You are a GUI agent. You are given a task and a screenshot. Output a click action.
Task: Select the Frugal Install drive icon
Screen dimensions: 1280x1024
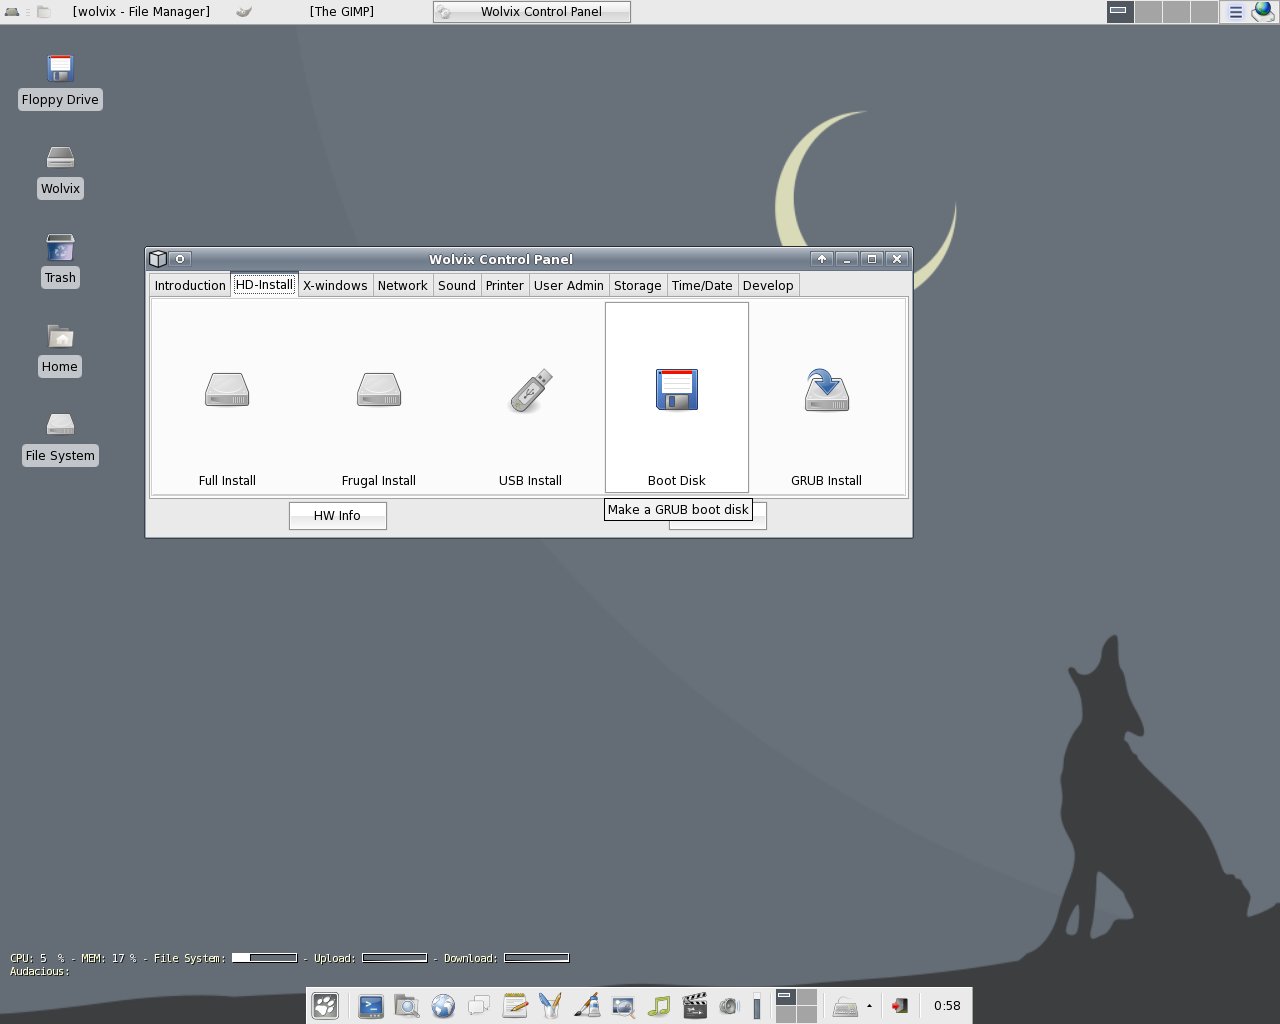coord(379,390)
